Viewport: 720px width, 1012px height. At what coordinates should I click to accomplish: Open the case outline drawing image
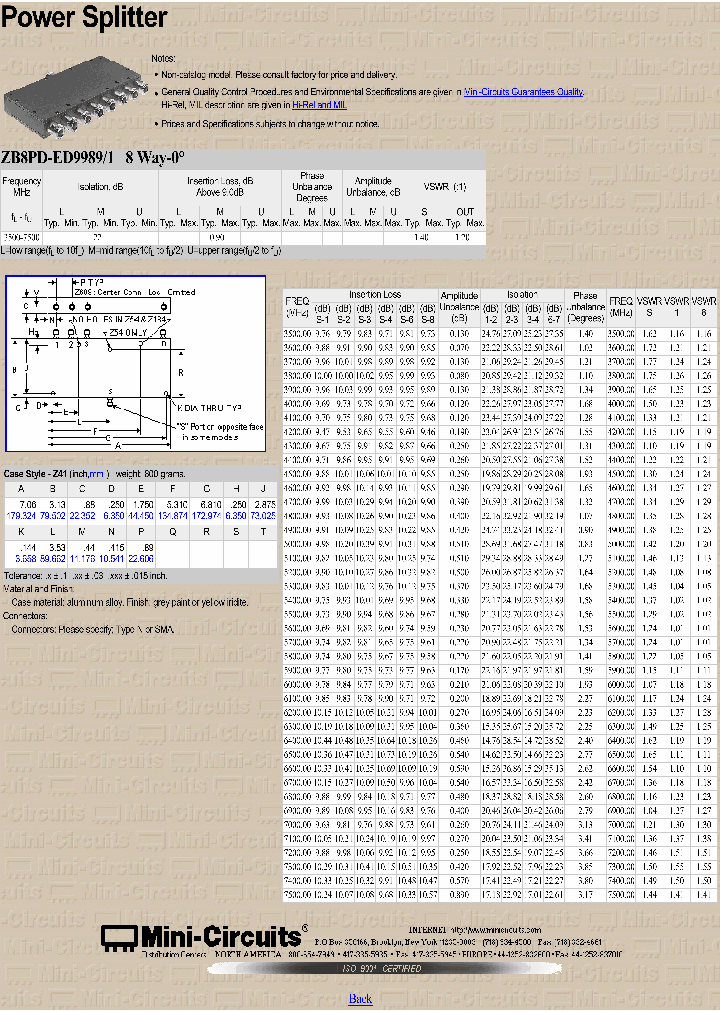pos(135,364)
